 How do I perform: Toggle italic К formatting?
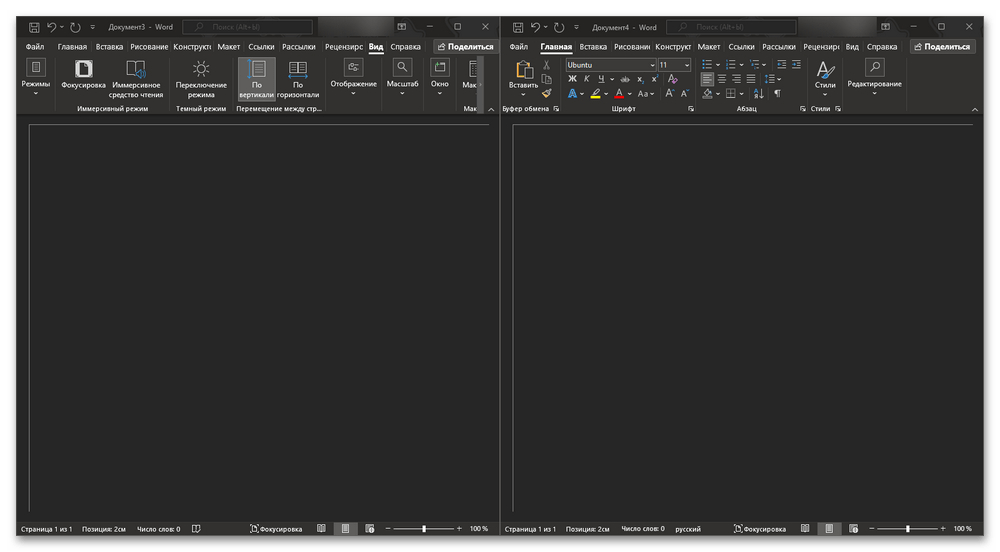[587, 79]
